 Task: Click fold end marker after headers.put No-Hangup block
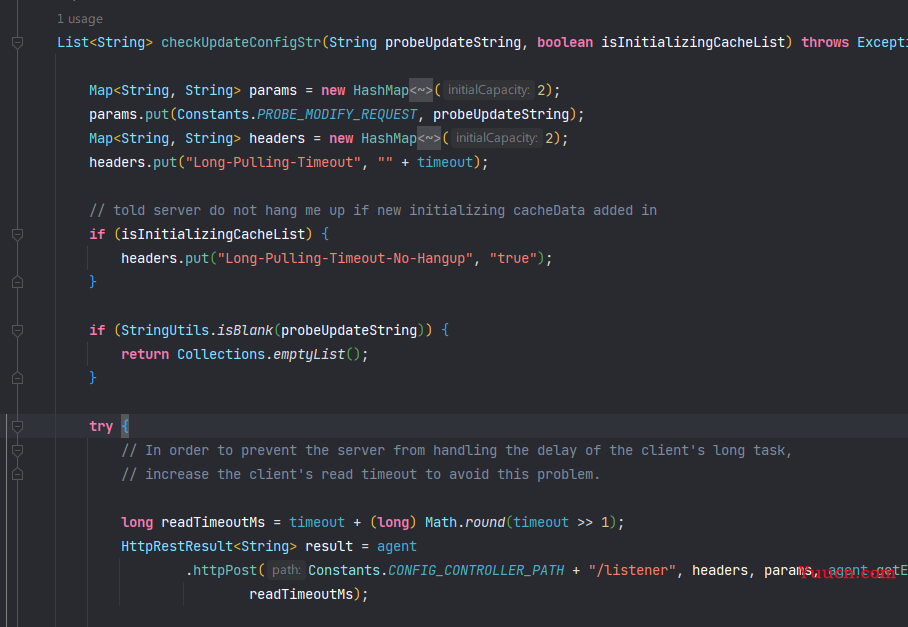pyautogui.click(x=17, y=282)
